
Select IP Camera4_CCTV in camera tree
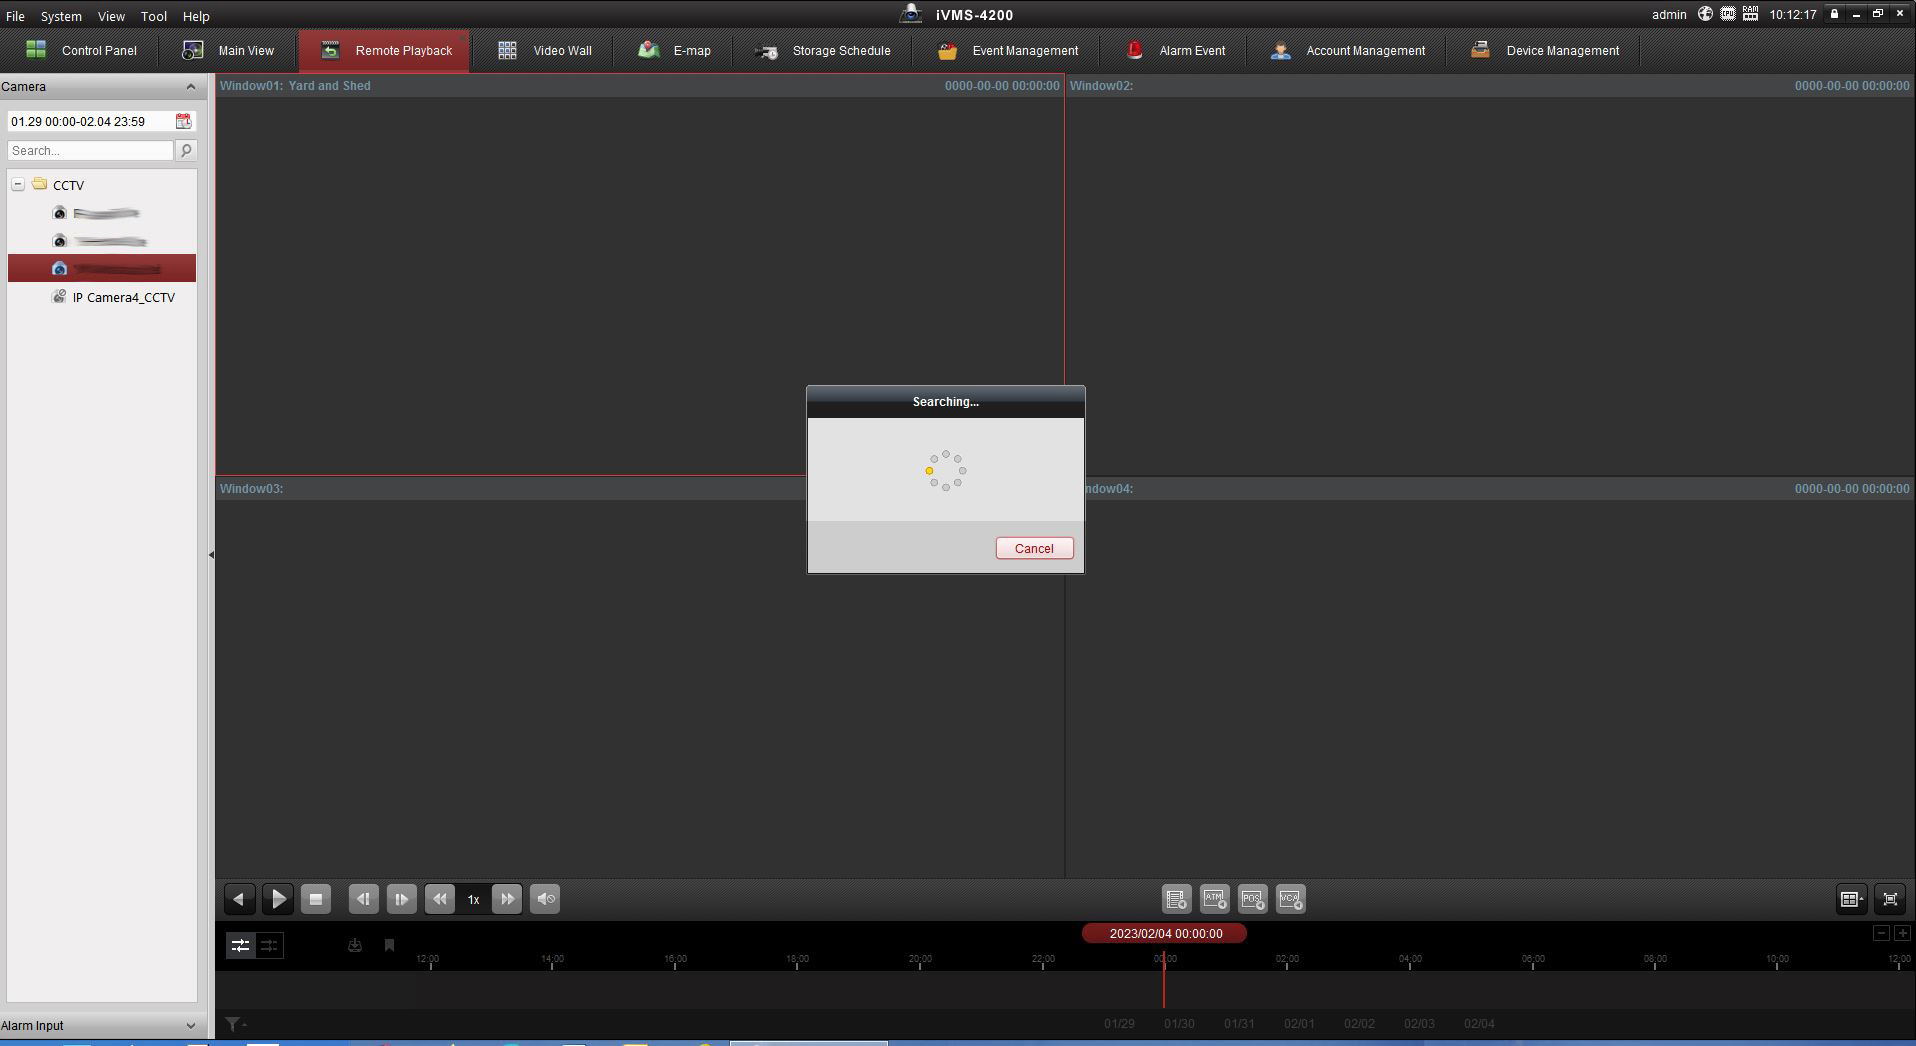pyautogui.click(x=123, y=297)
